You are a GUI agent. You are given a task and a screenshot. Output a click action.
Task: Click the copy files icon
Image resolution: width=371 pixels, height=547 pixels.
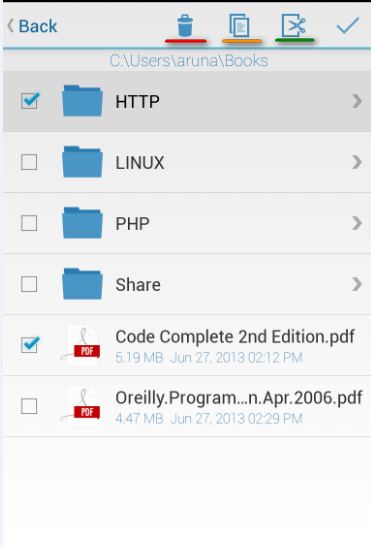click(239, 25)
